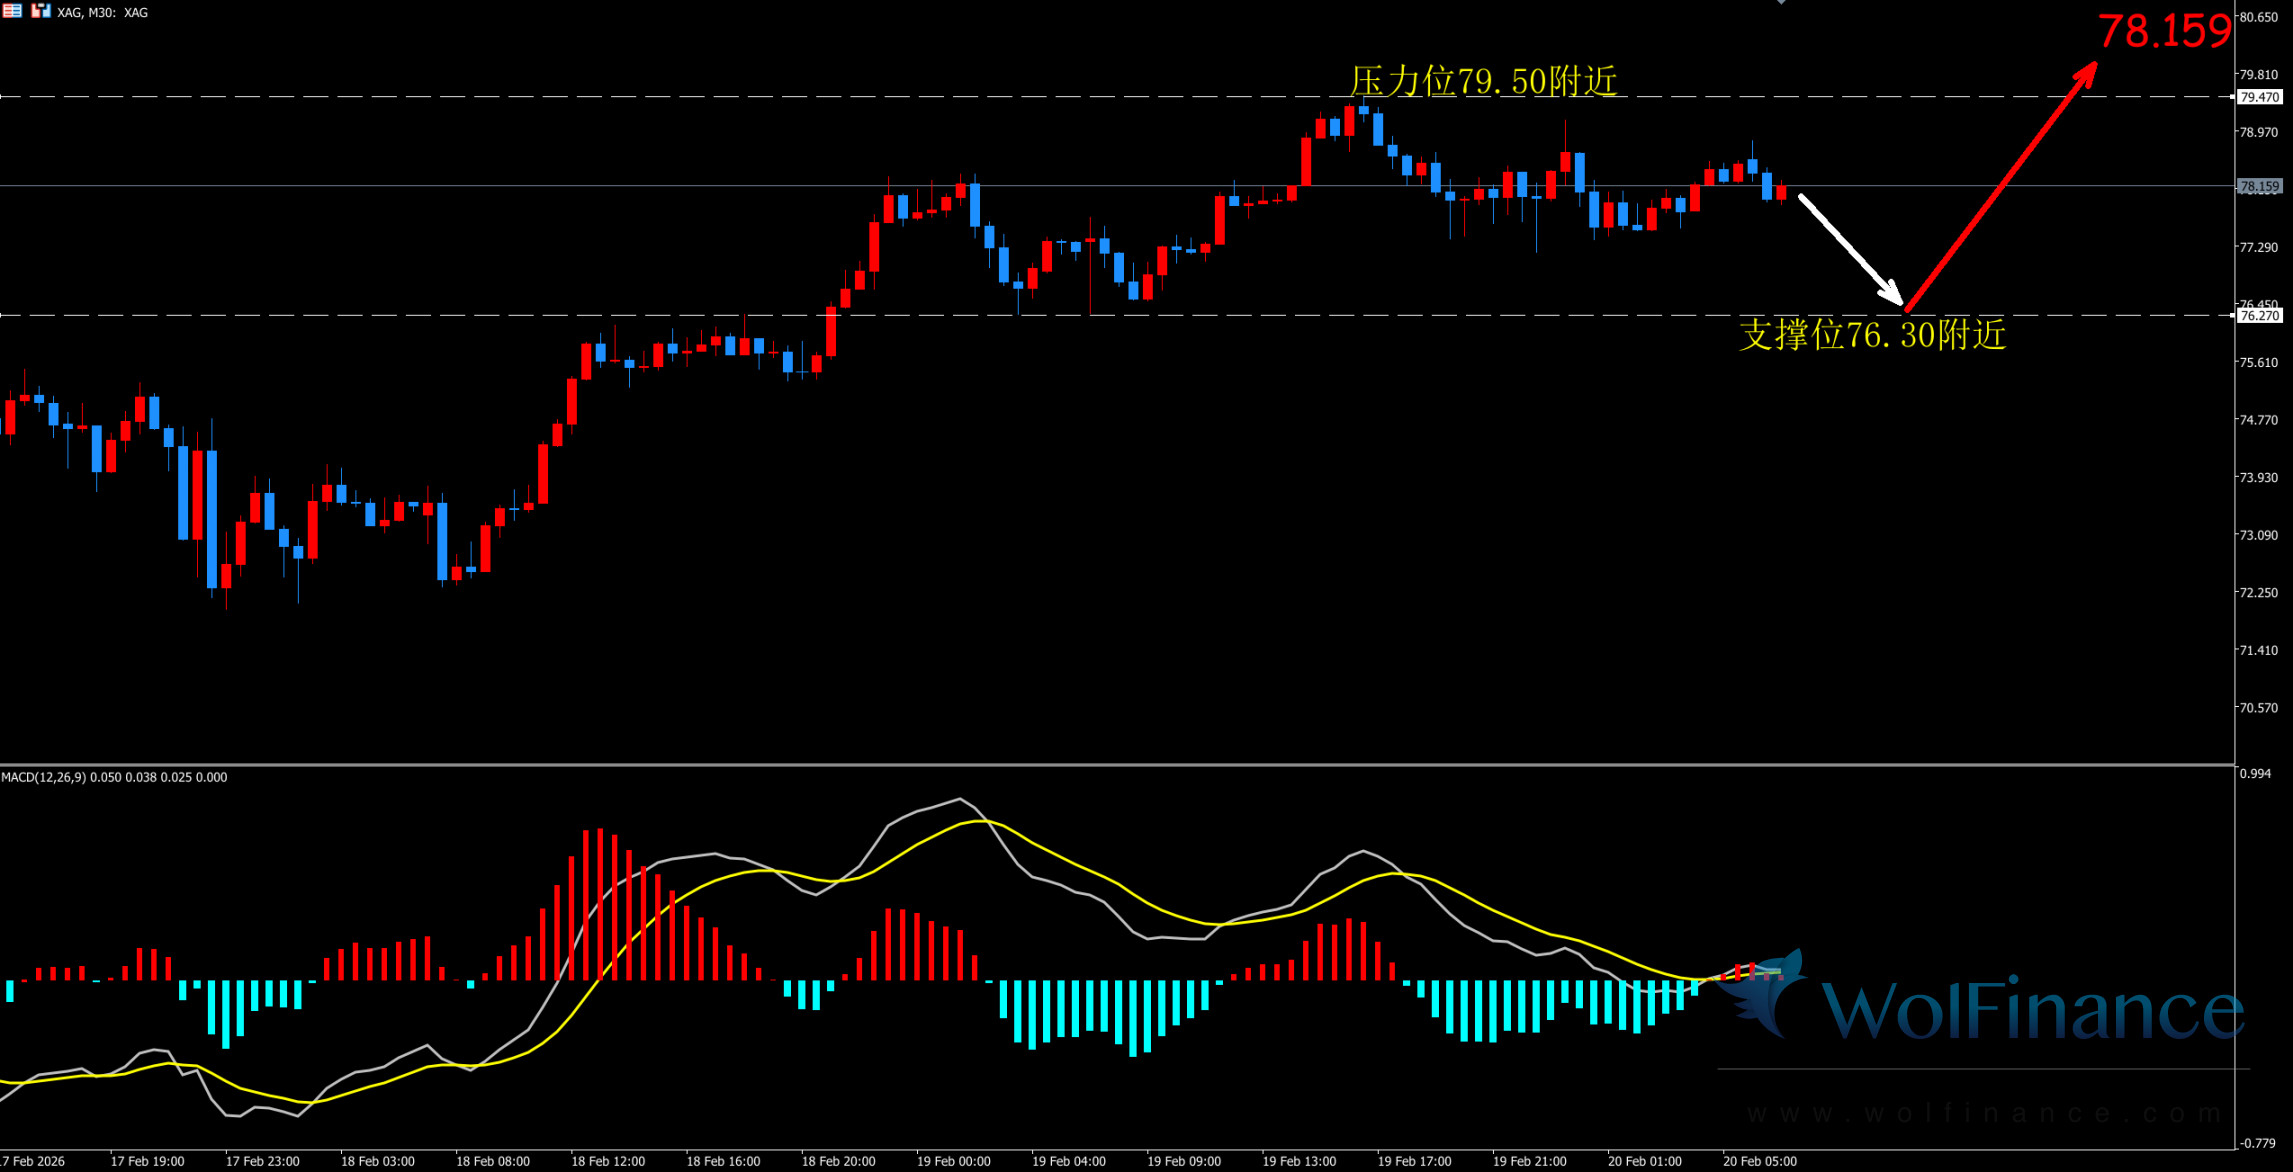Click the large red 78.159 price text
Image resolution: width=2293 pixels, height=1172 pixels.
(x=2163, y=31)
